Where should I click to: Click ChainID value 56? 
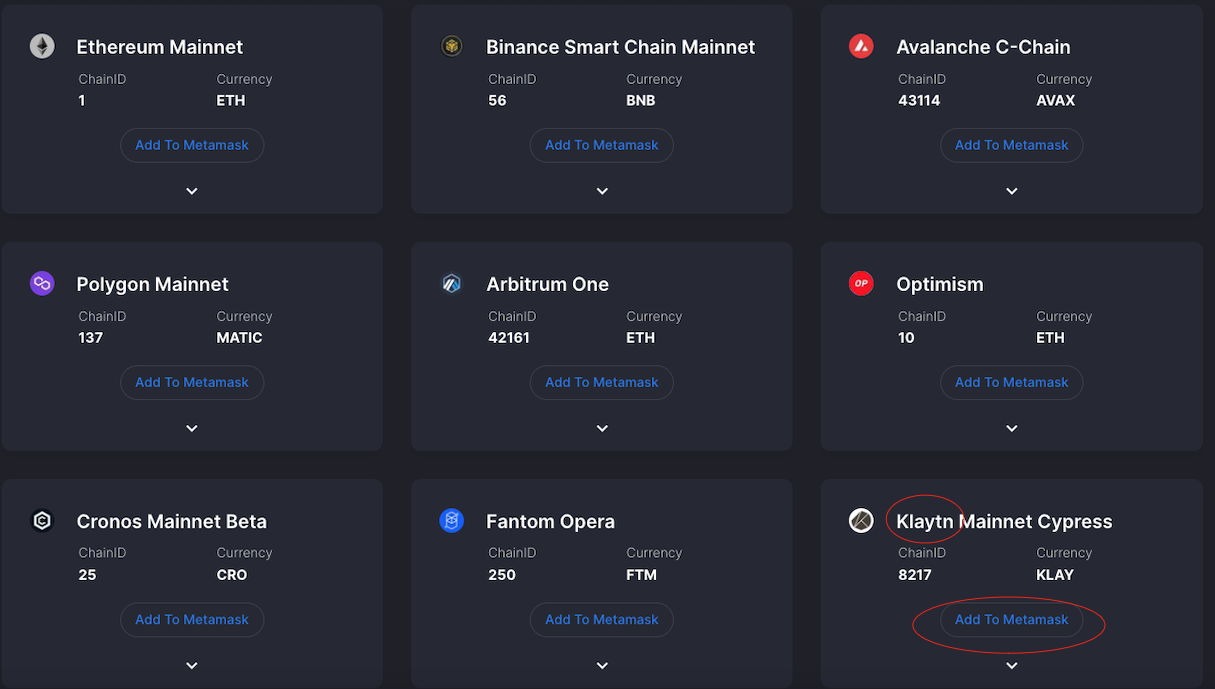pos(497,100)
